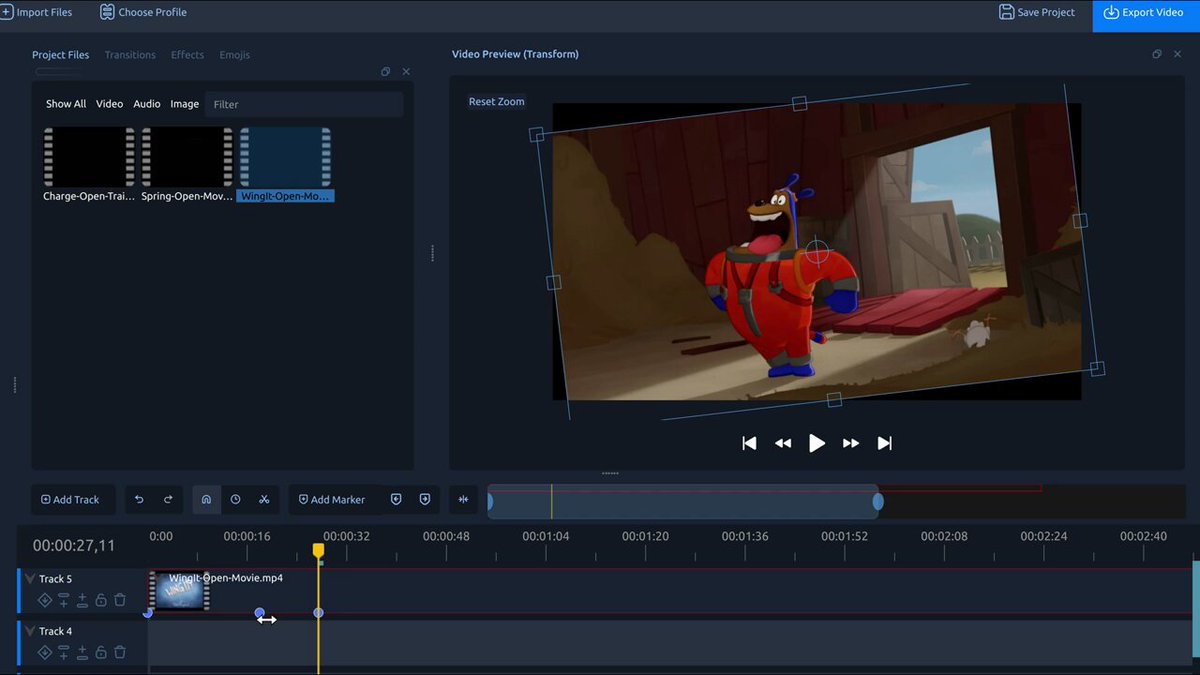Open the Emojis tab

235,55
